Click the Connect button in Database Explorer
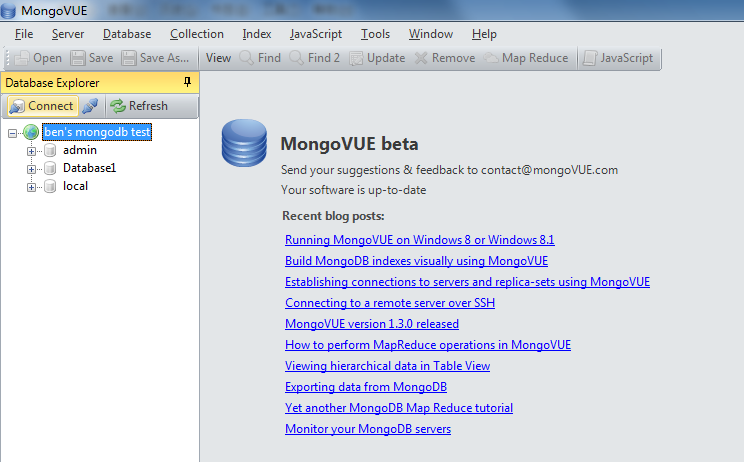The image size is (744, 462). tap(42, 106)
